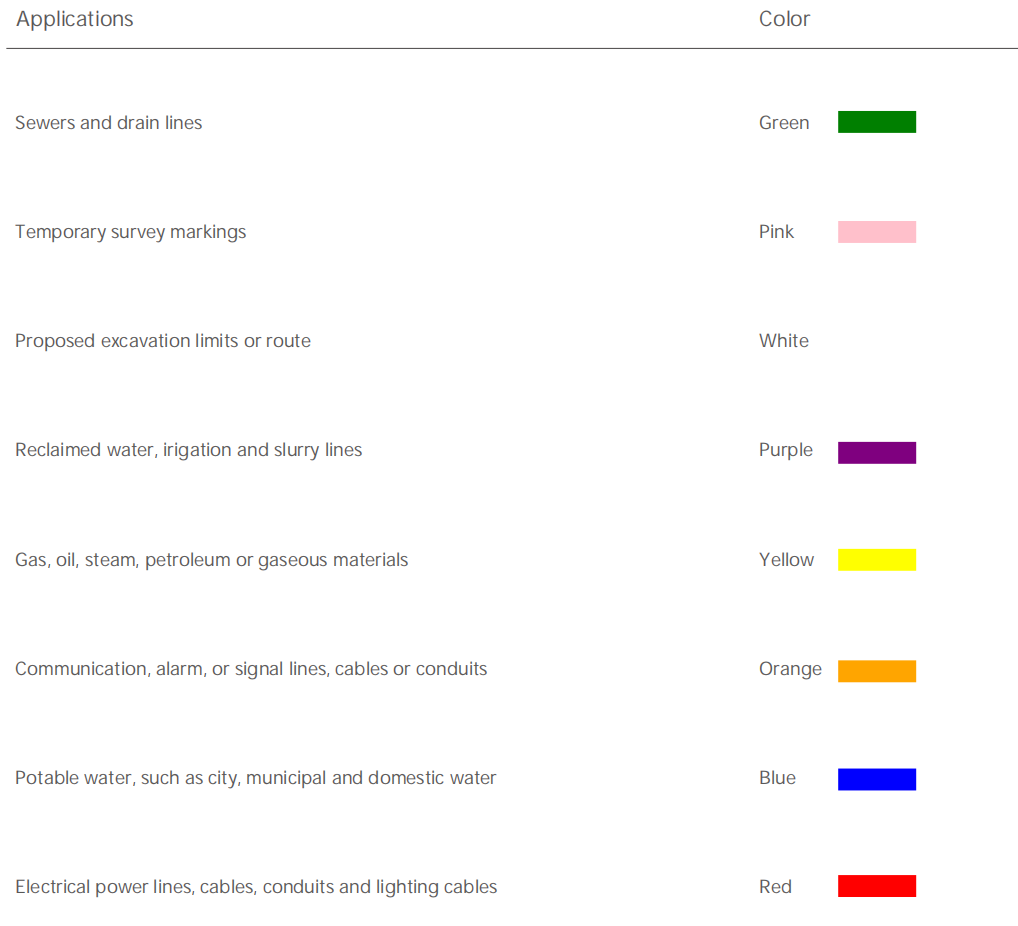
Task: Click the Orange color label
Action: [x=790, y=669]
